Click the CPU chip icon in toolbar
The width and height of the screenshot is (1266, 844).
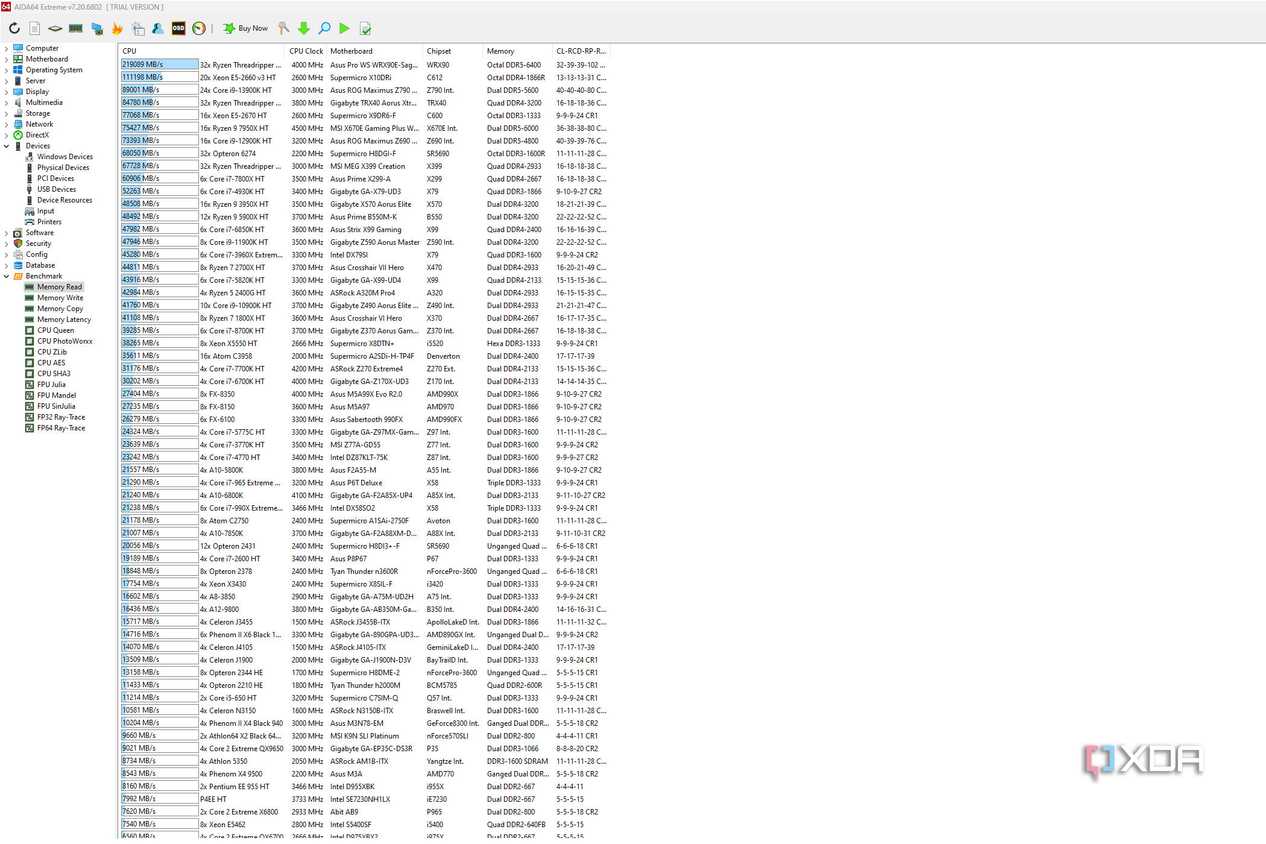click(55, 28)
